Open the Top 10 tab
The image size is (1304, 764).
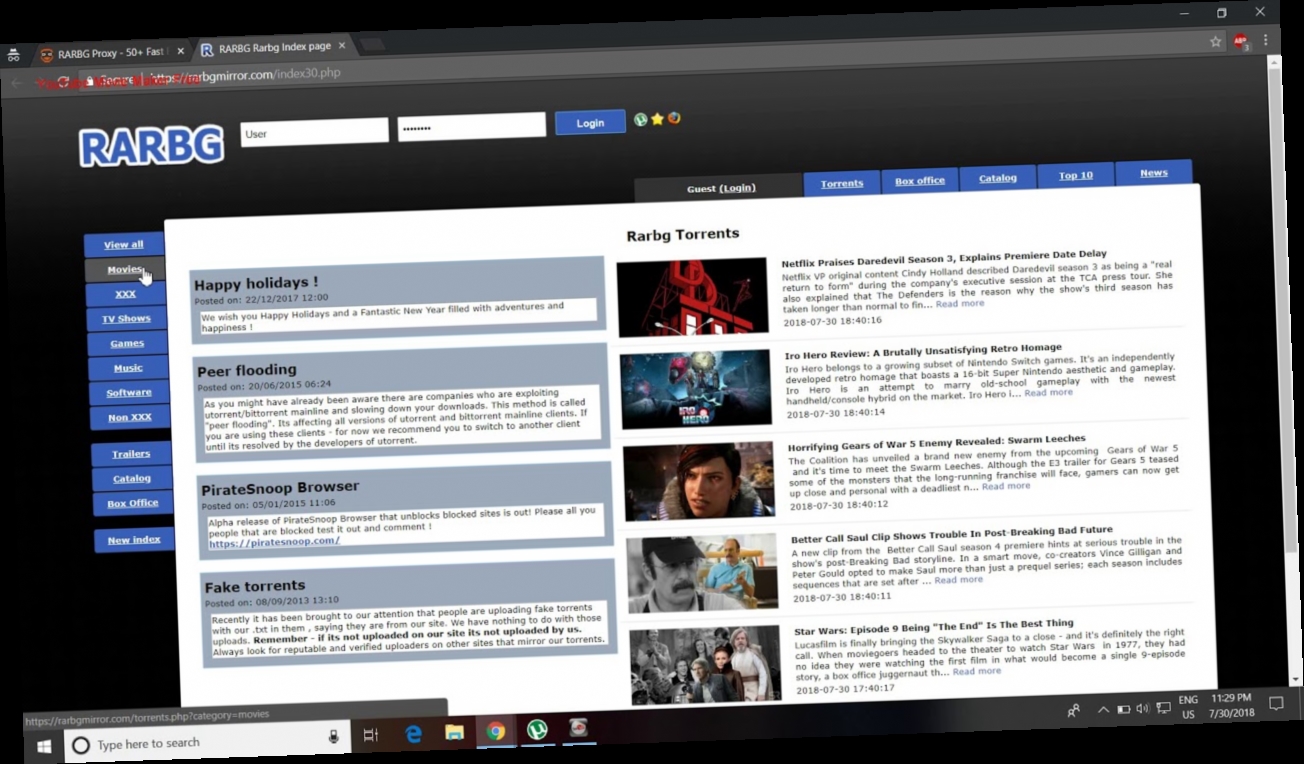click(x=1076, y=175)
